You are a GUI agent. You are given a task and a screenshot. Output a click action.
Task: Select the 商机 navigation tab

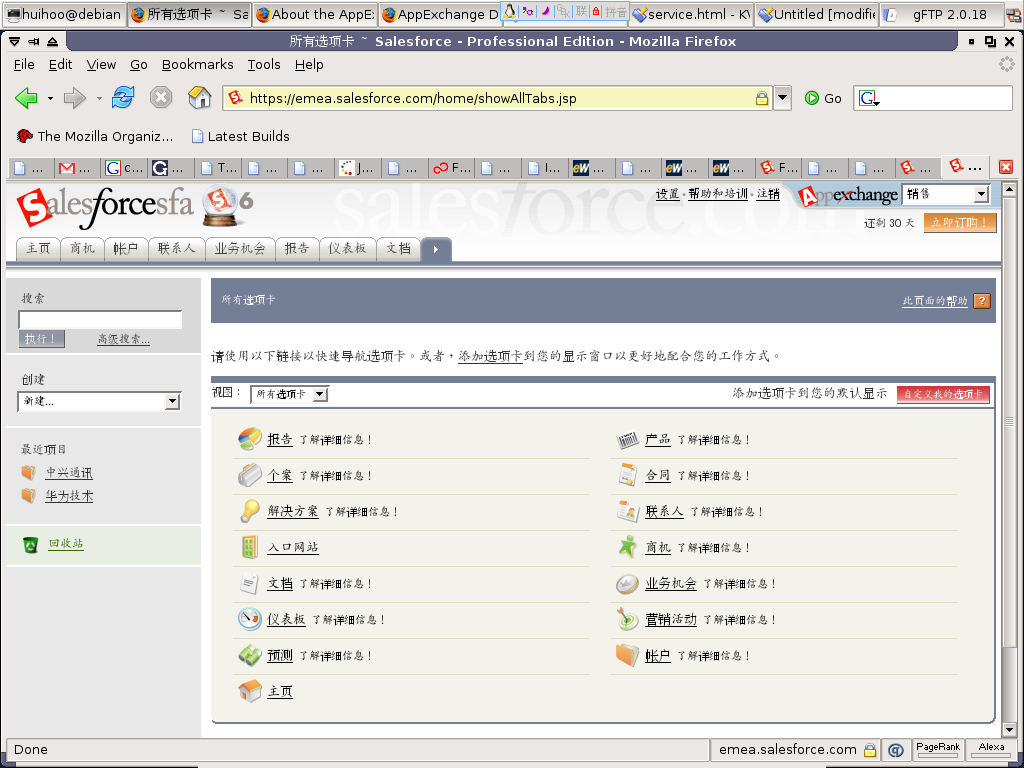[x=82, y=249]
